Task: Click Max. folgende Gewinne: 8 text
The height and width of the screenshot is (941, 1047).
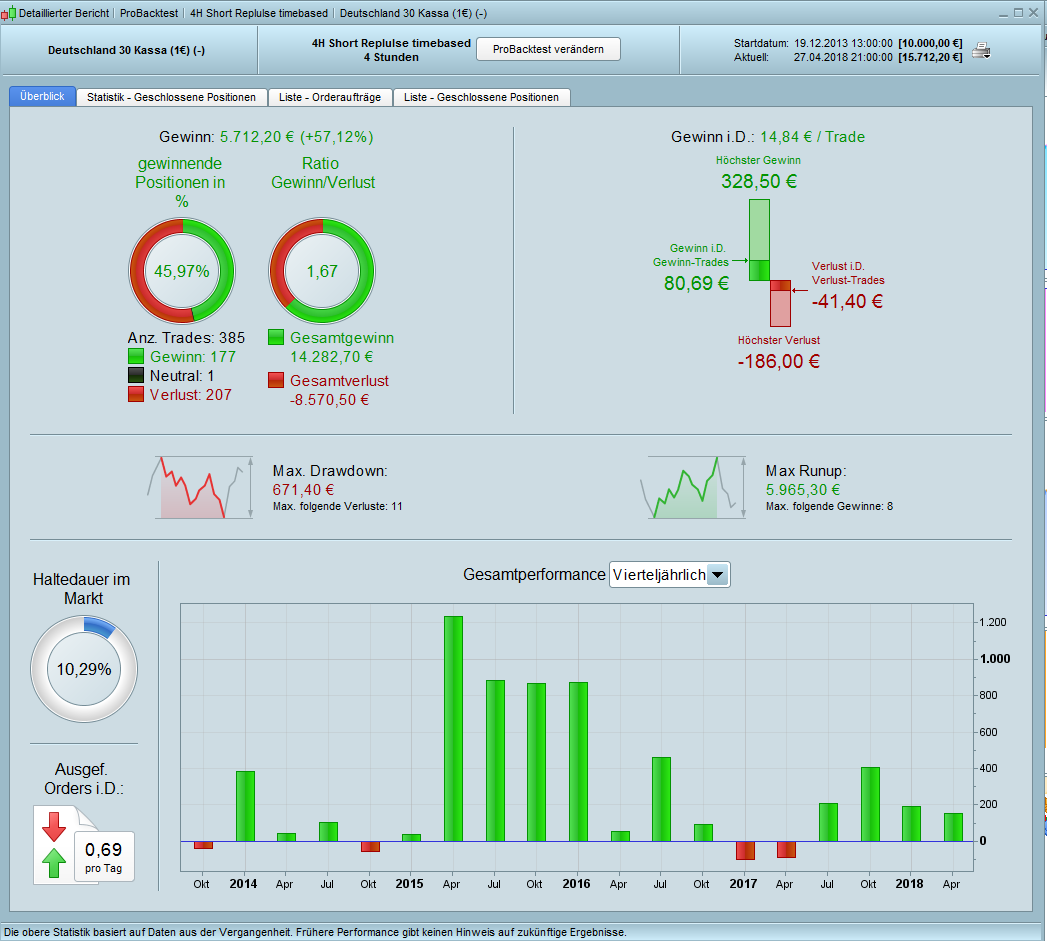Action: [829, 507]
